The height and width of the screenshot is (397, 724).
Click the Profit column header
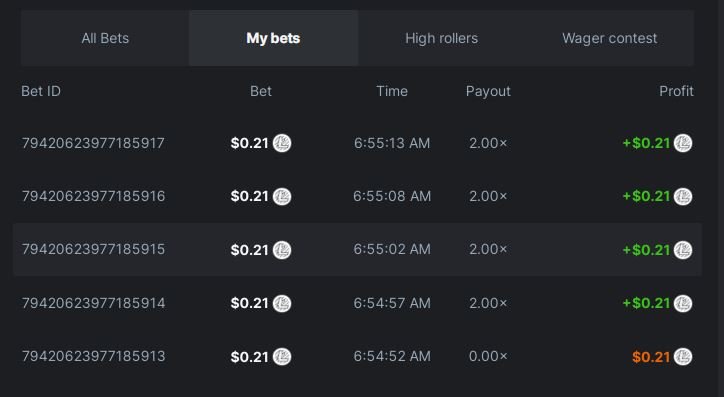[x=676, y=91]
